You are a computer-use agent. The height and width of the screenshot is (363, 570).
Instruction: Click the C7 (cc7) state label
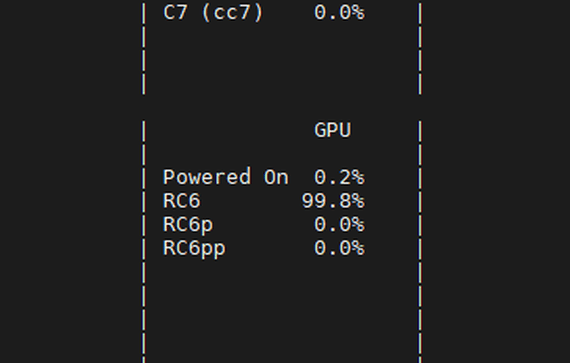(x=213, y=13)
